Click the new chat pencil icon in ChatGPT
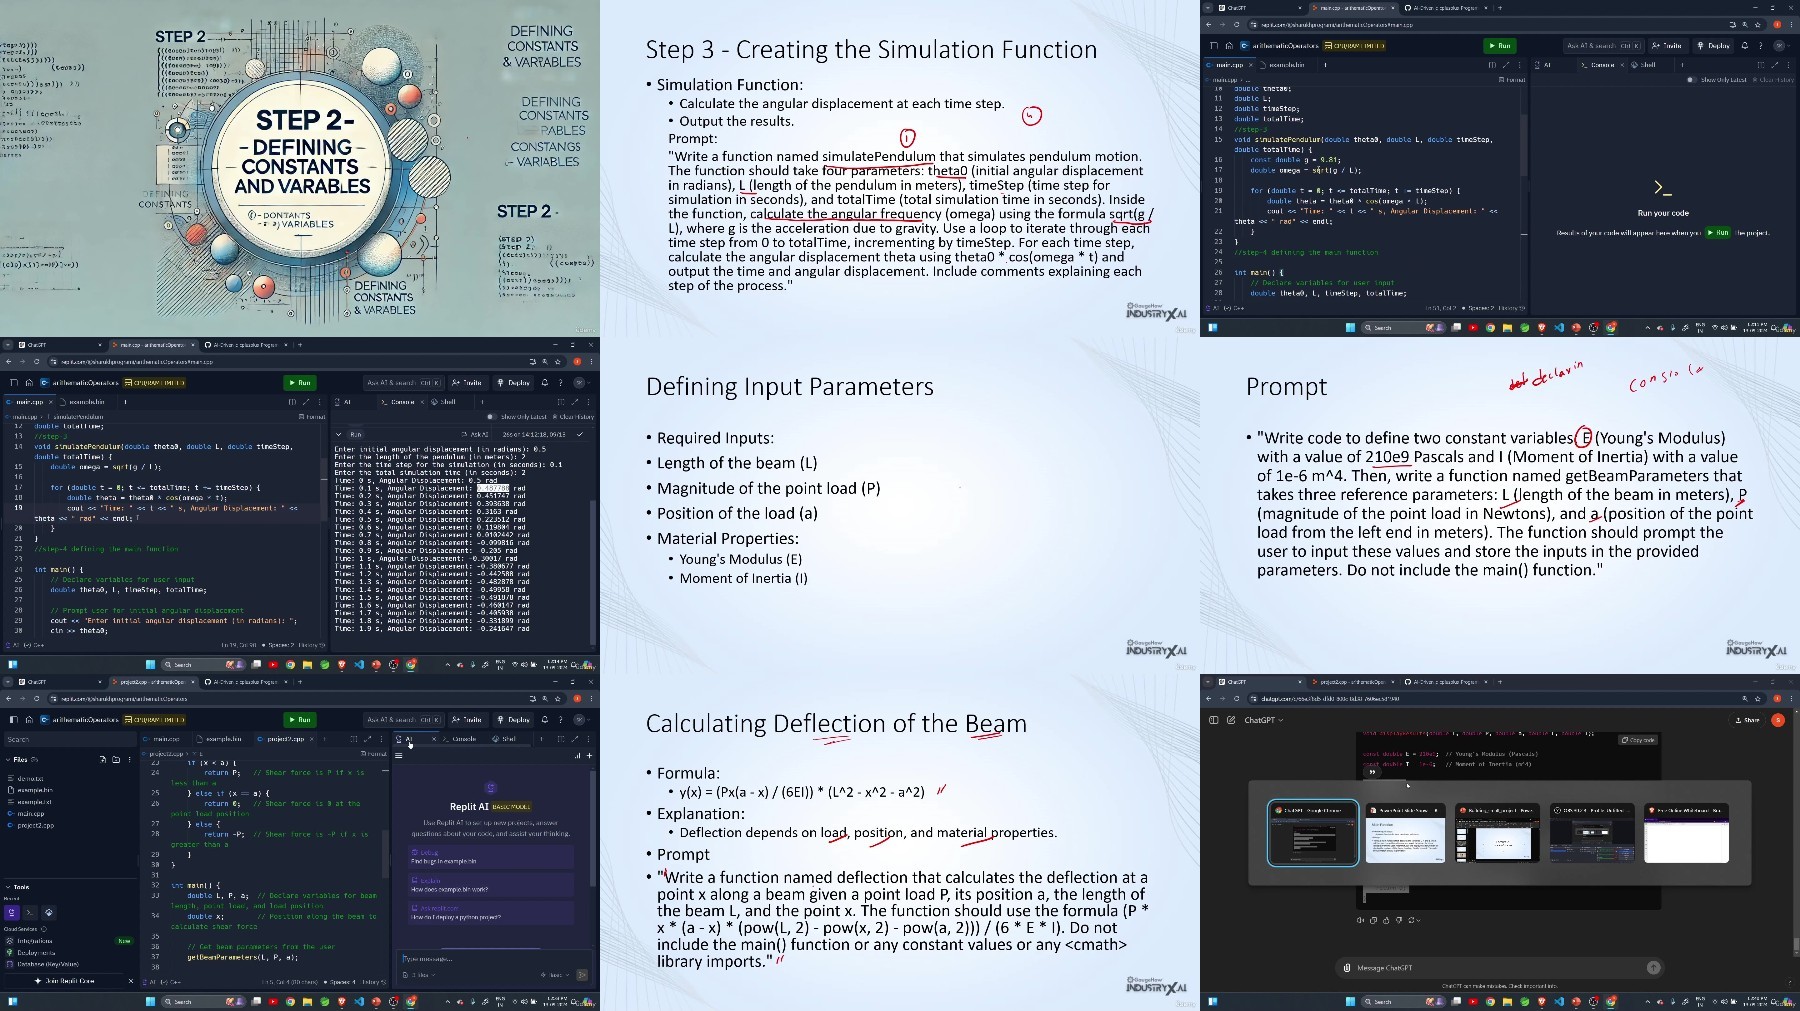This screenshot has height=1011, width=1800. coord(1230,720)
